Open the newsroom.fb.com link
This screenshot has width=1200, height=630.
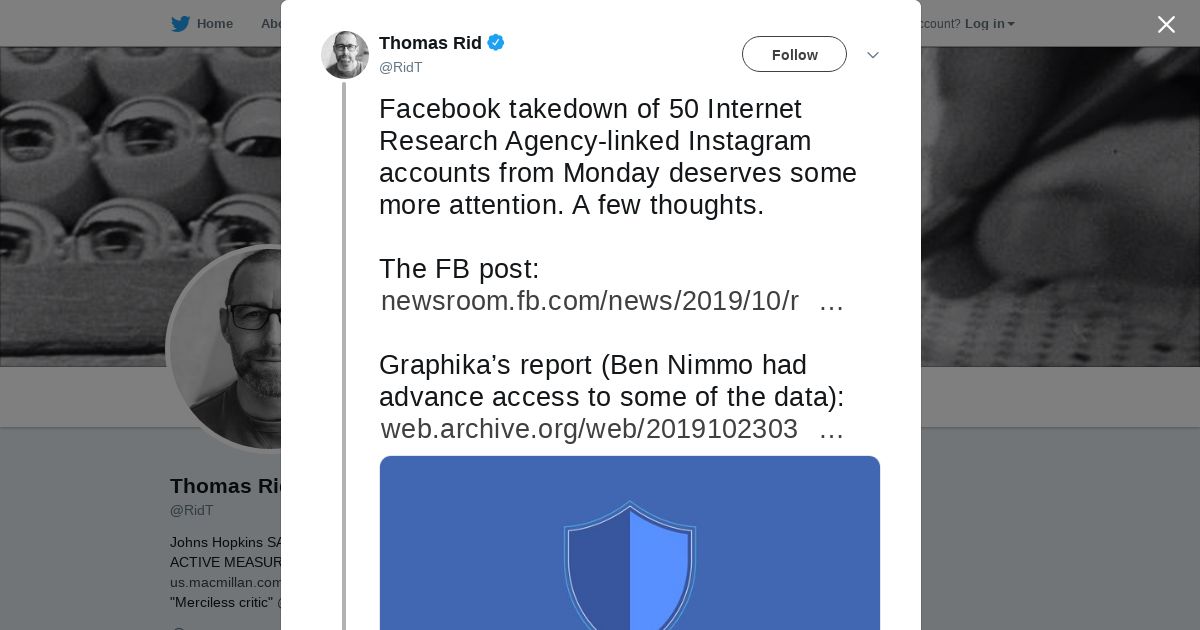[x=612, y=301]
